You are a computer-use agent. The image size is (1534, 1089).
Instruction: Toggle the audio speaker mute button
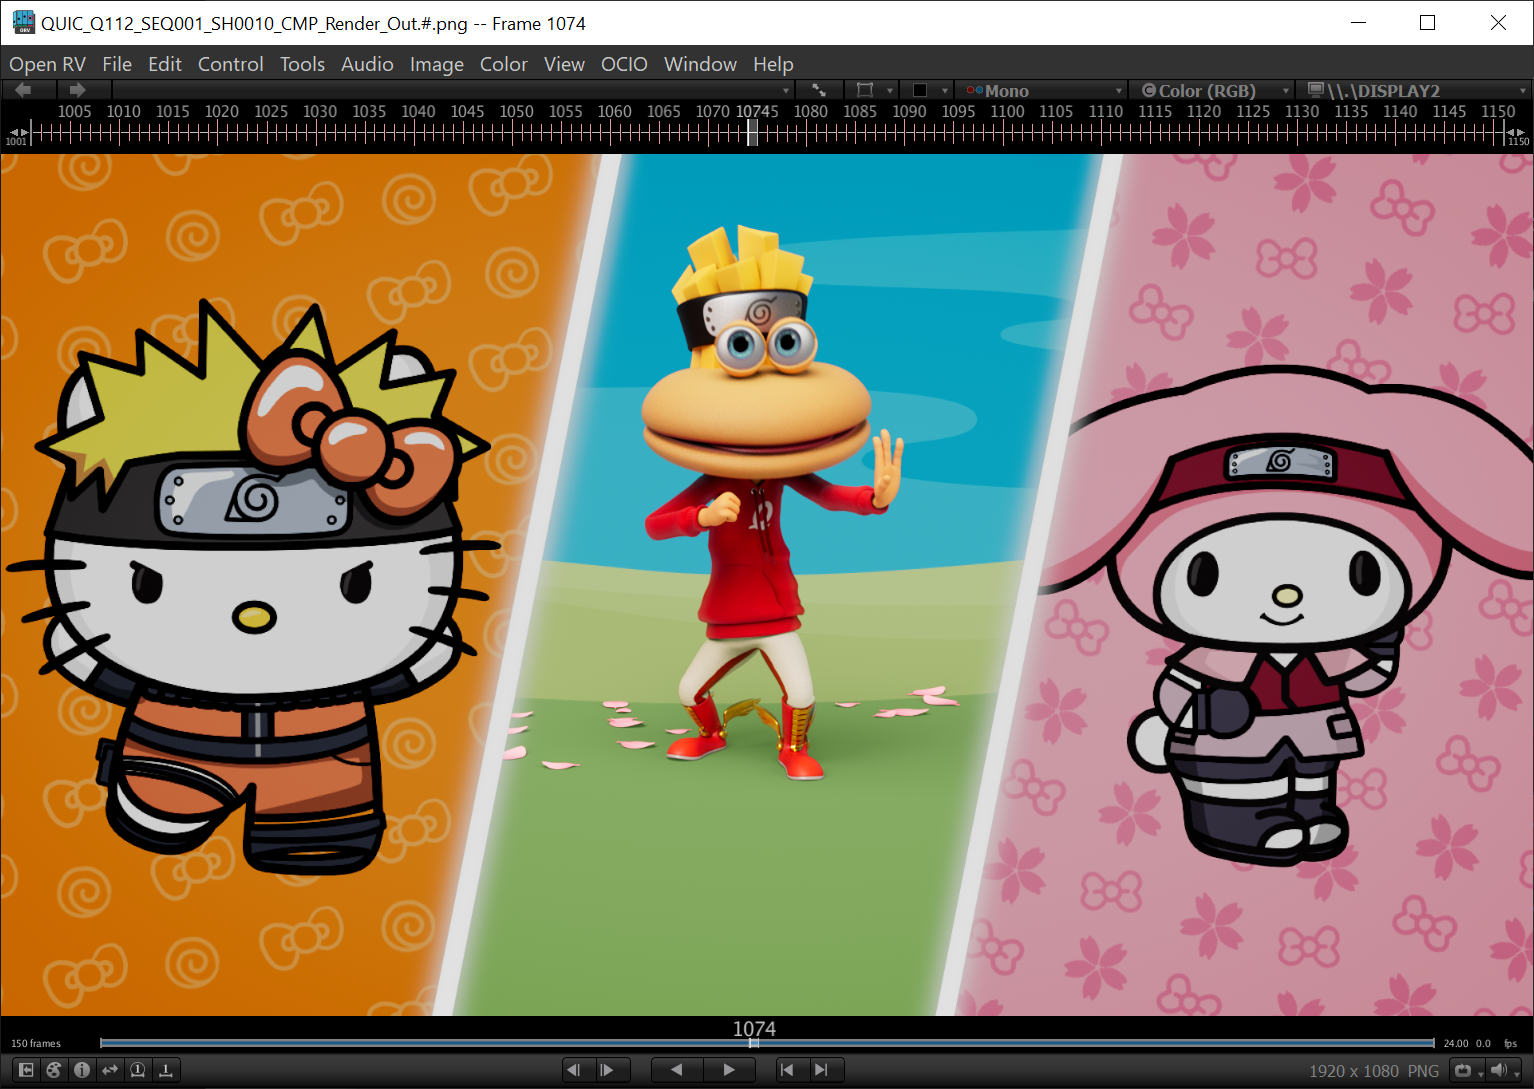(x=1498, y=1070)
